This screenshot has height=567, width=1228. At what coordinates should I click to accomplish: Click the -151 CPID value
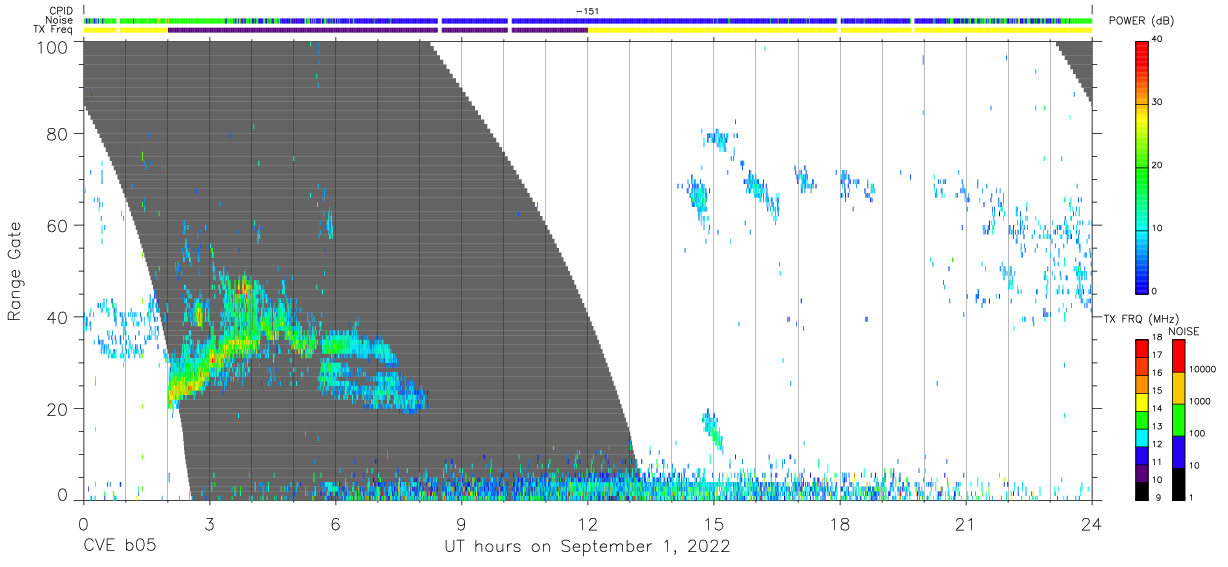[x=587, y=11]
